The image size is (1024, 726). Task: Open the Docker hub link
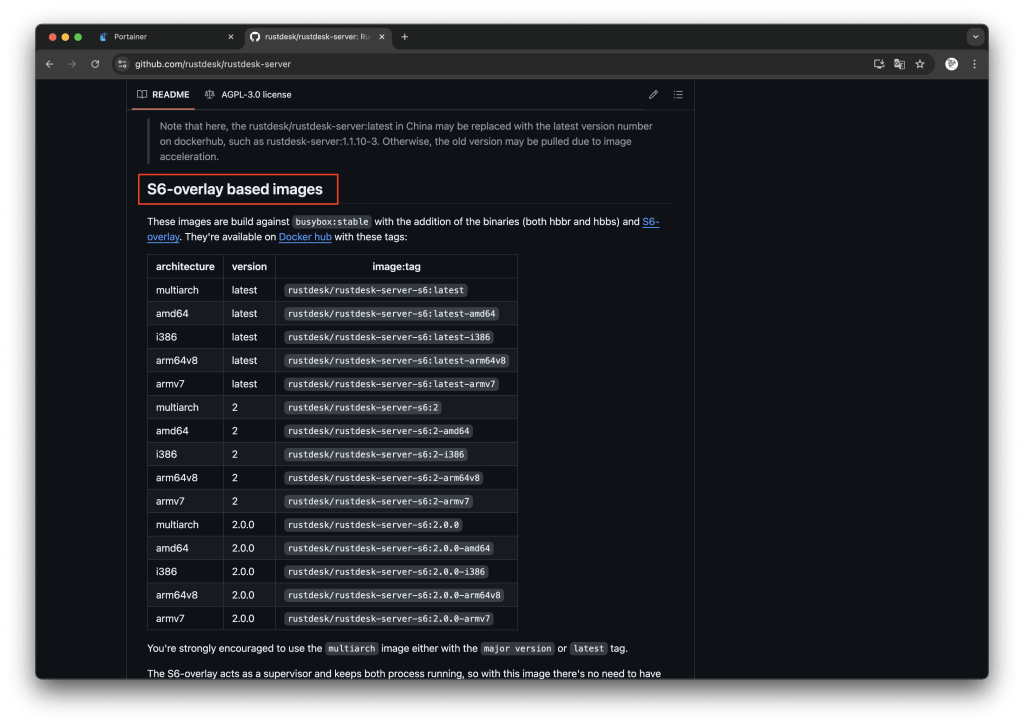pos(305,237)
